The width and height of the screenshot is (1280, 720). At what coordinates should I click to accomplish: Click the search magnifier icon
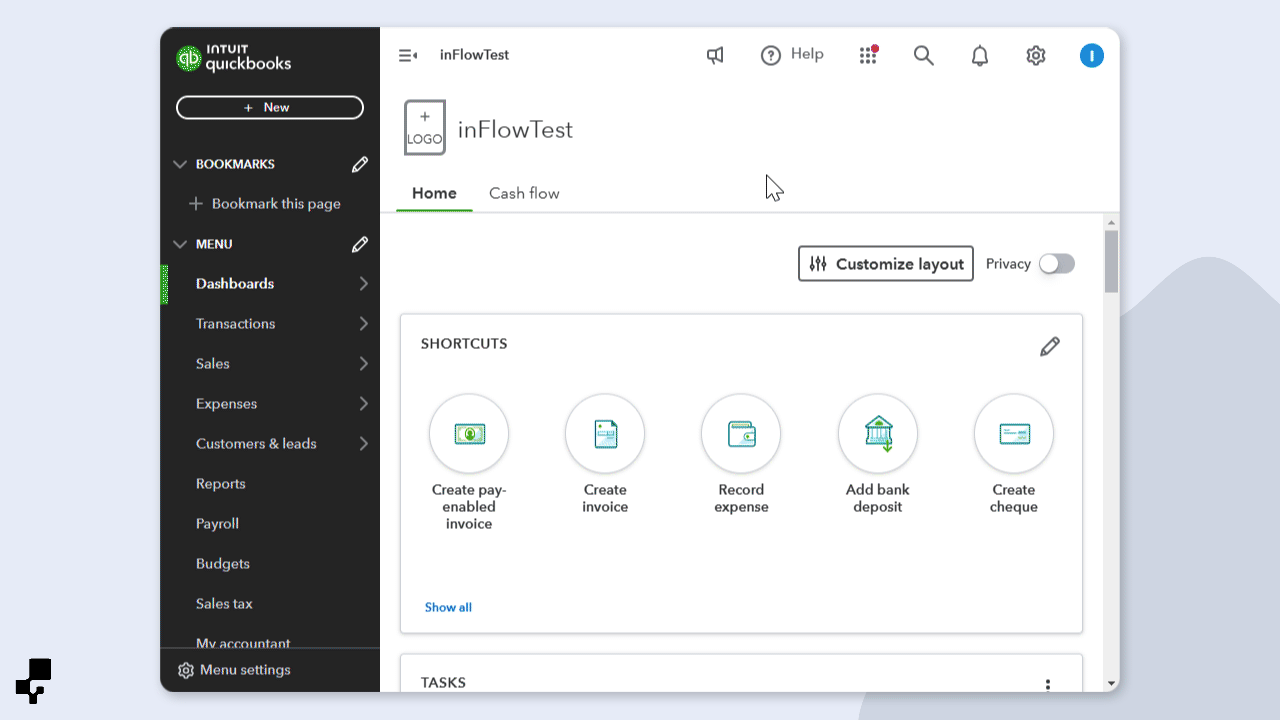924,56
